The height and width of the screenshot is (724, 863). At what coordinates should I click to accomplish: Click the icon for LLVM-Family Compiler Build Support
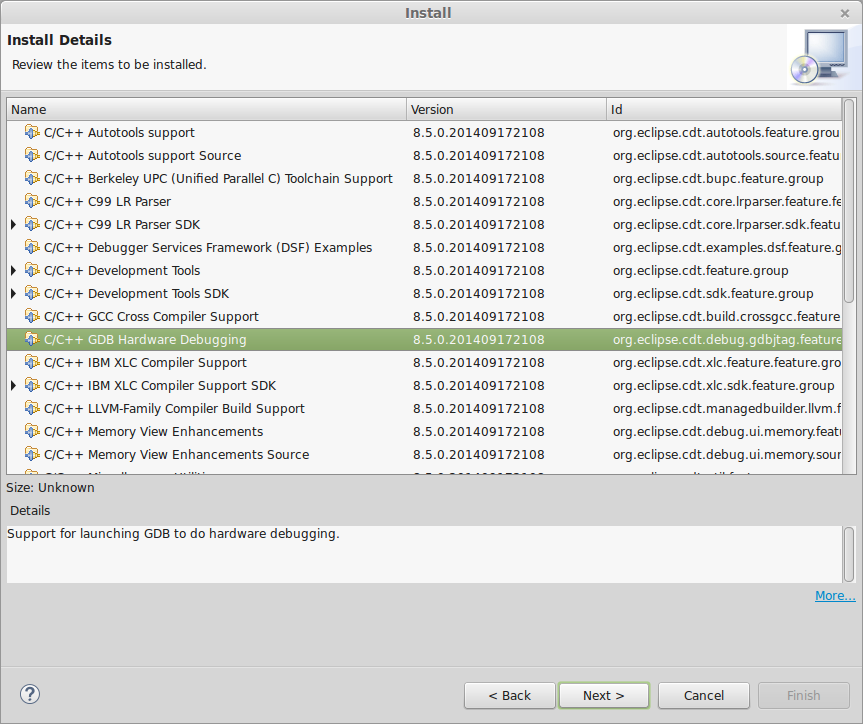[32, 409]
